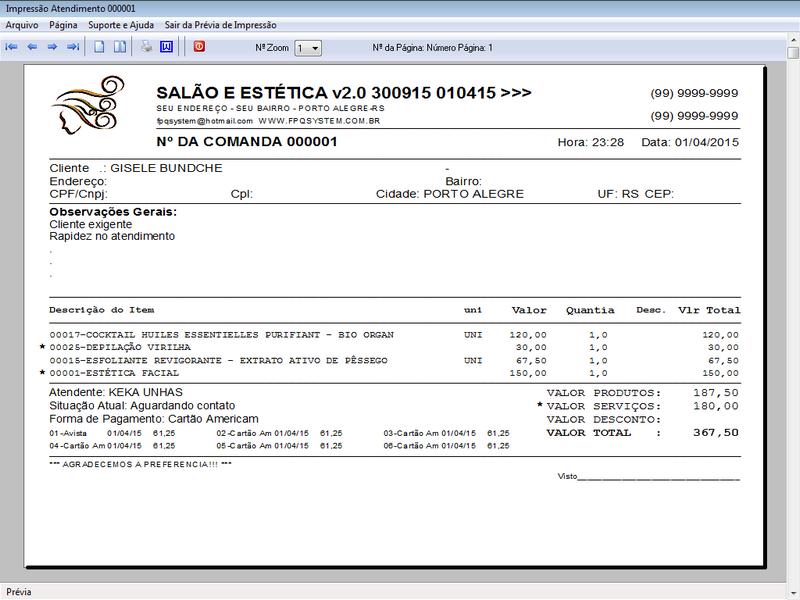This screenshot has width=800, height=600.
Task: Click 'Rapidez no atendimento' note
Action: tap(112, 236)
